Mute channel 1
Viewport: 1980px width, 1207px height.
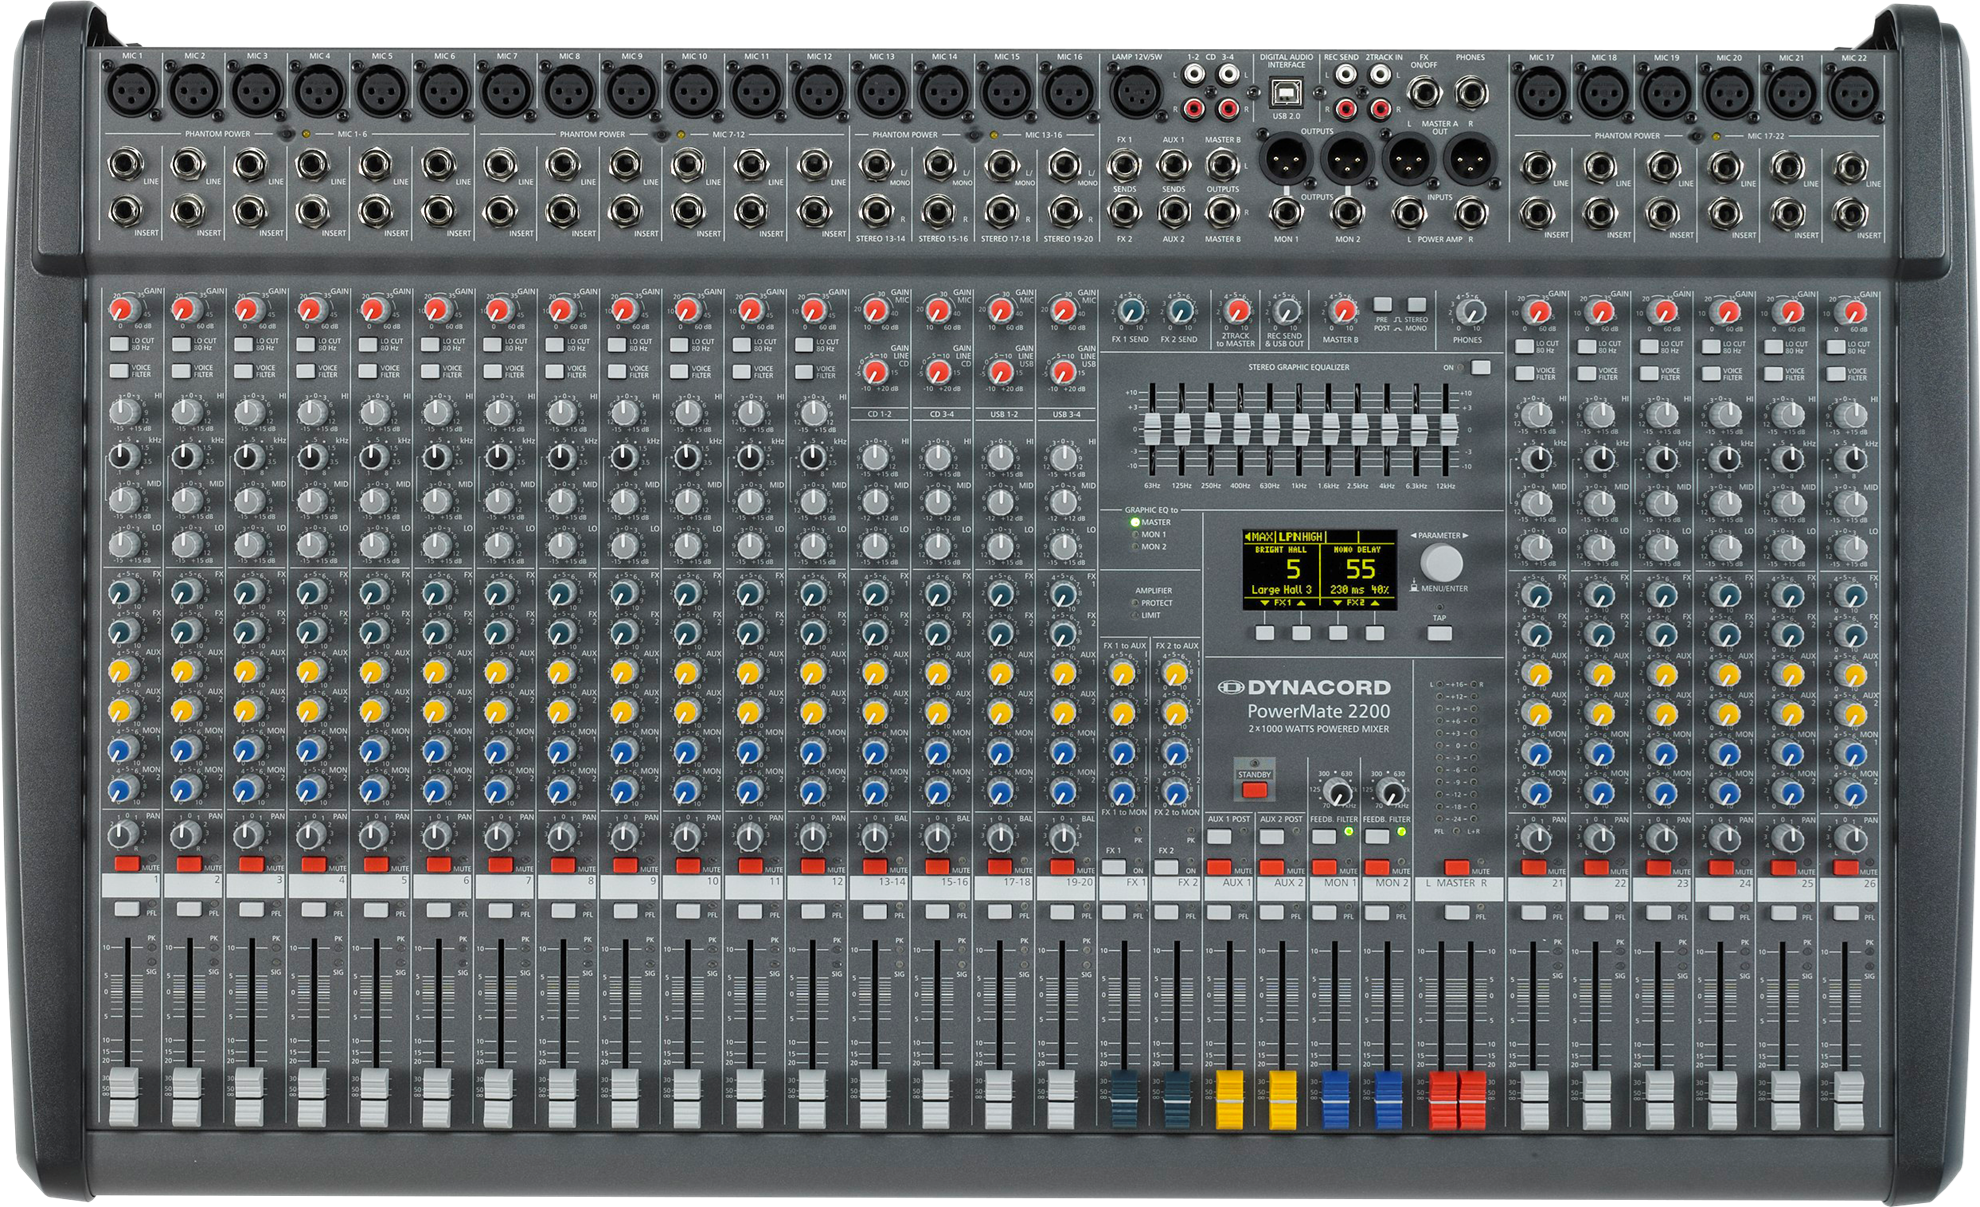[x=126, y=864]
